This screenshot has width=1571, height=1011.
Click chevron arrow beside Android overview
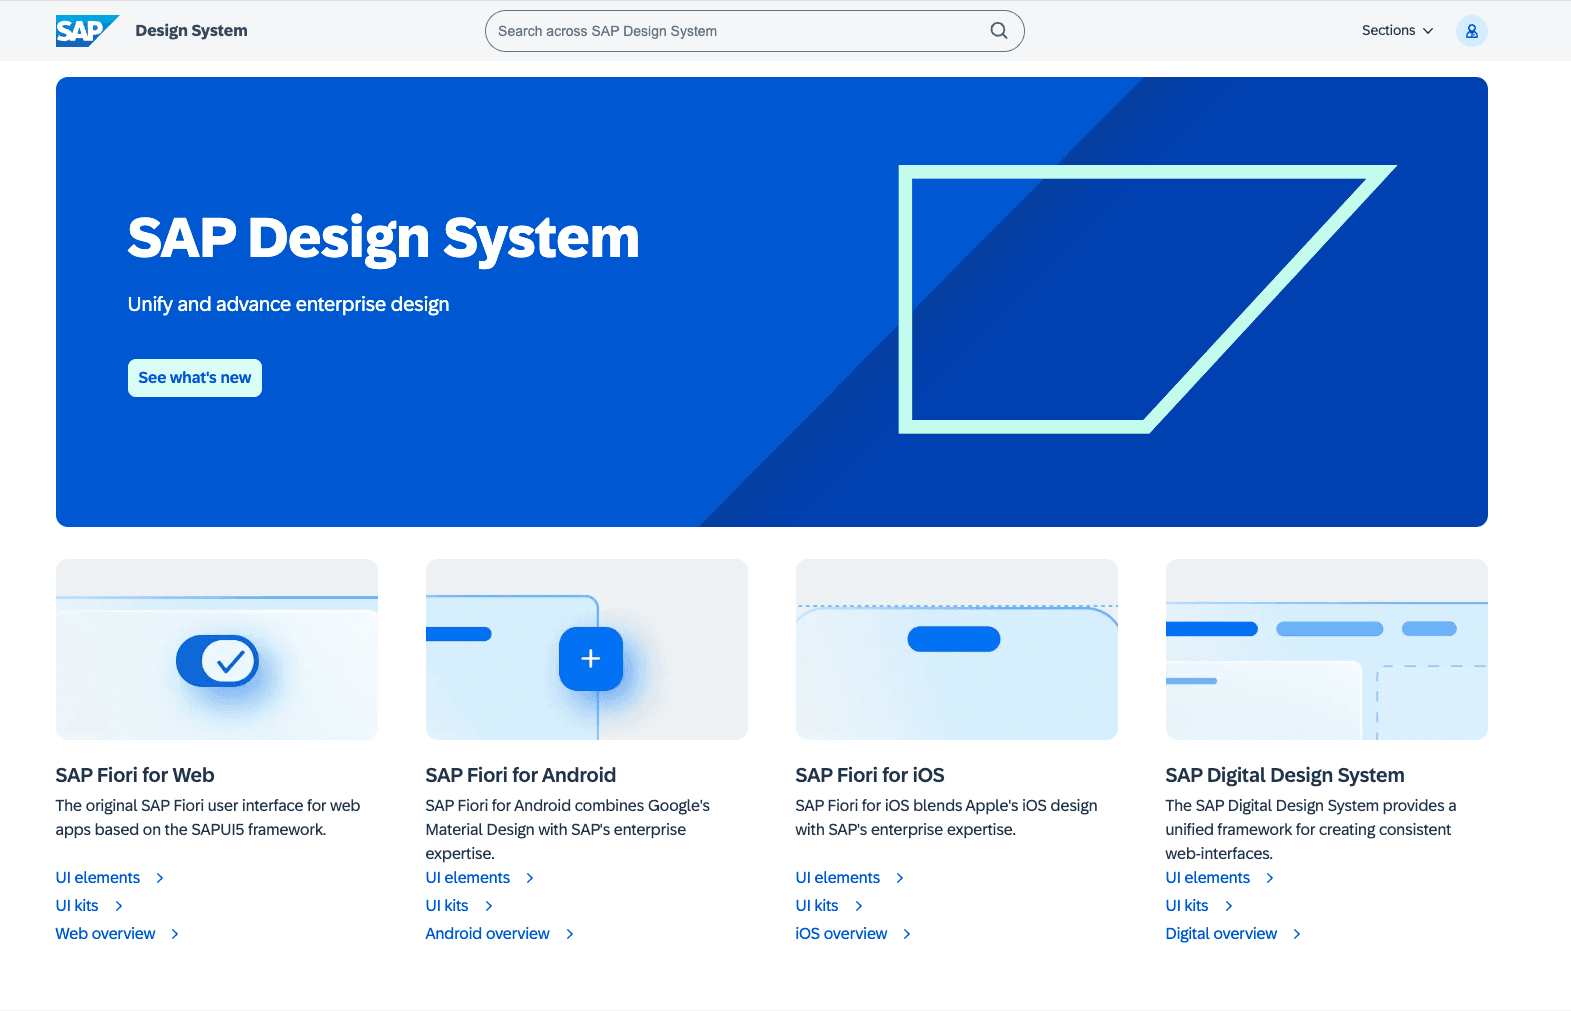(570, 934)
